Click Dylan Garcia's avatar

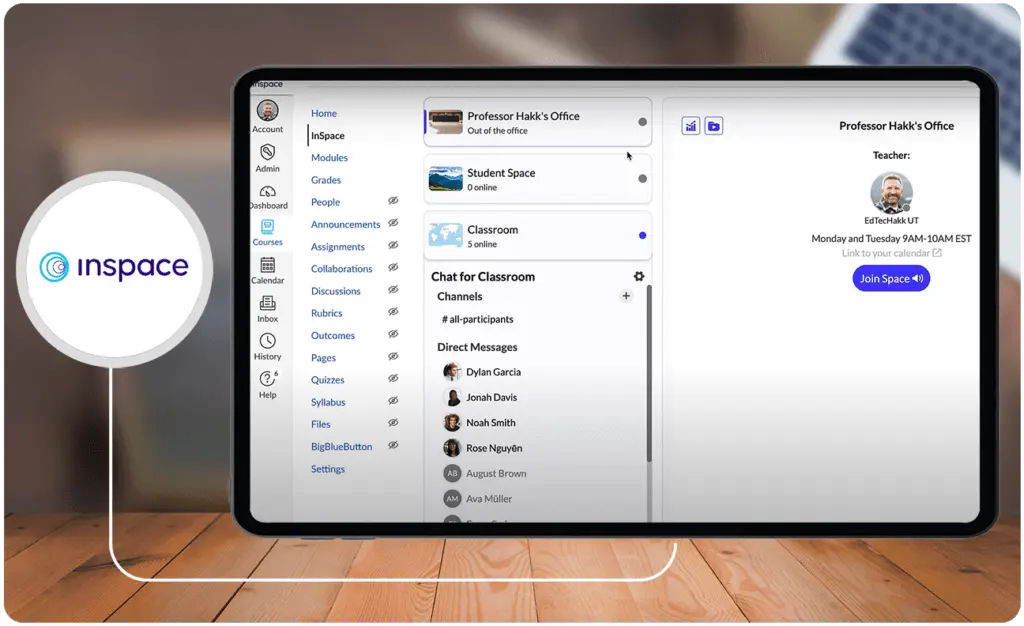452,372
